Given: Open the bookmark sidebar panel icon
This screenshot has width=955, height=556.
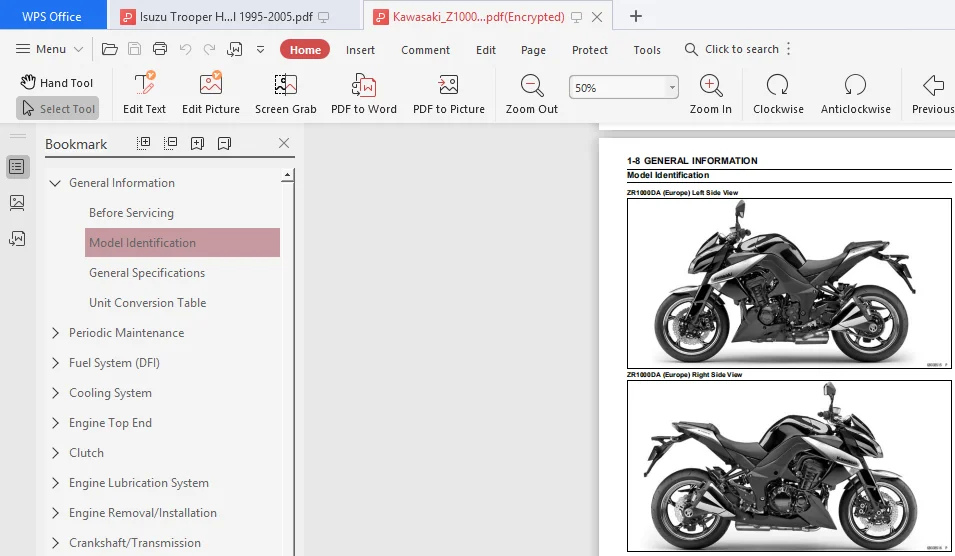Looking at the screenshot, I should point(17,167).
